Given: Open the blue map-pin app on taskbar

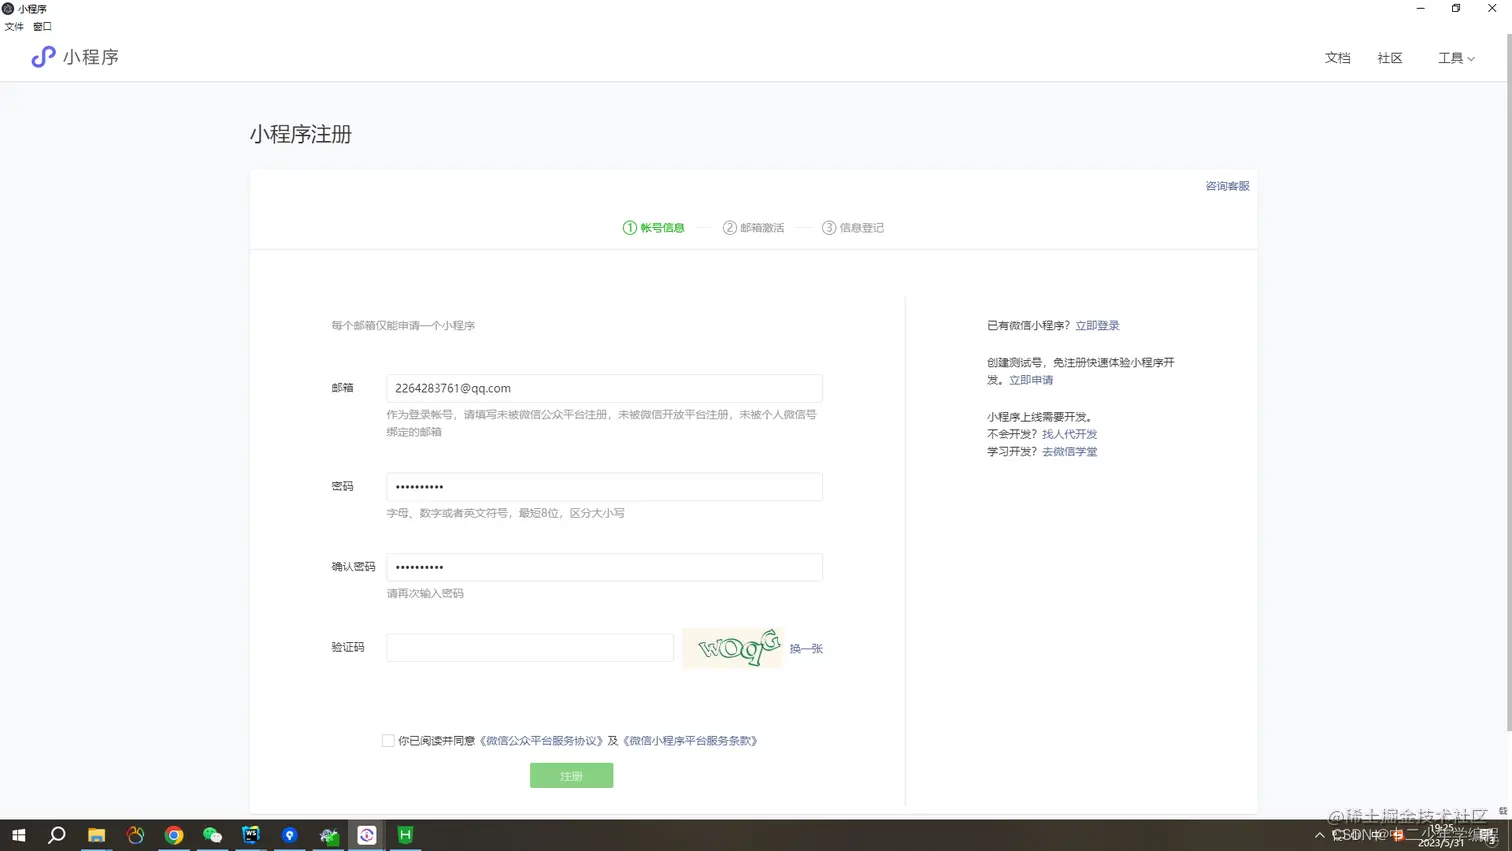Looking at the screenshot, I should 290,835.
